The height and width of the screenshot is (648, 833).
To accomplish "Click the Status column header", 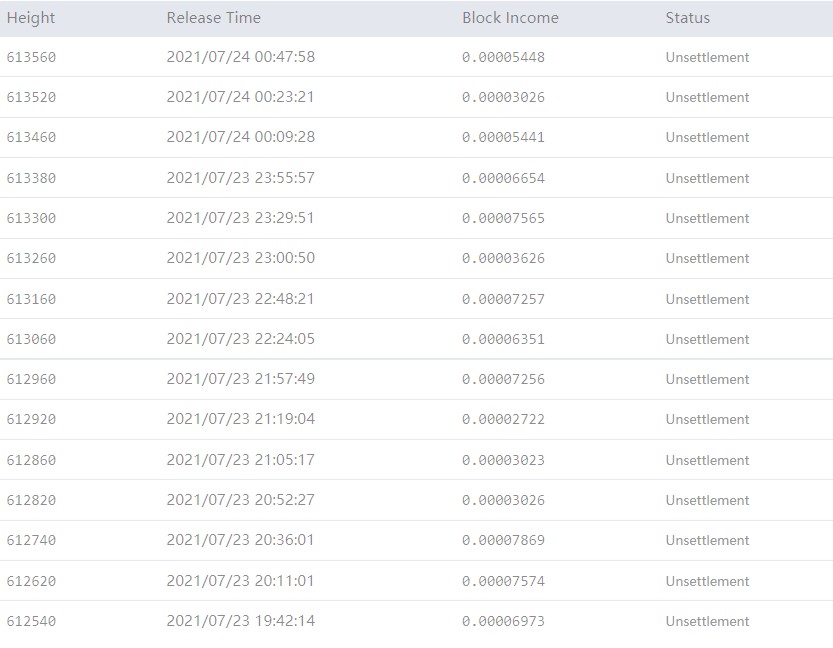I will click(x=687, y=18).
